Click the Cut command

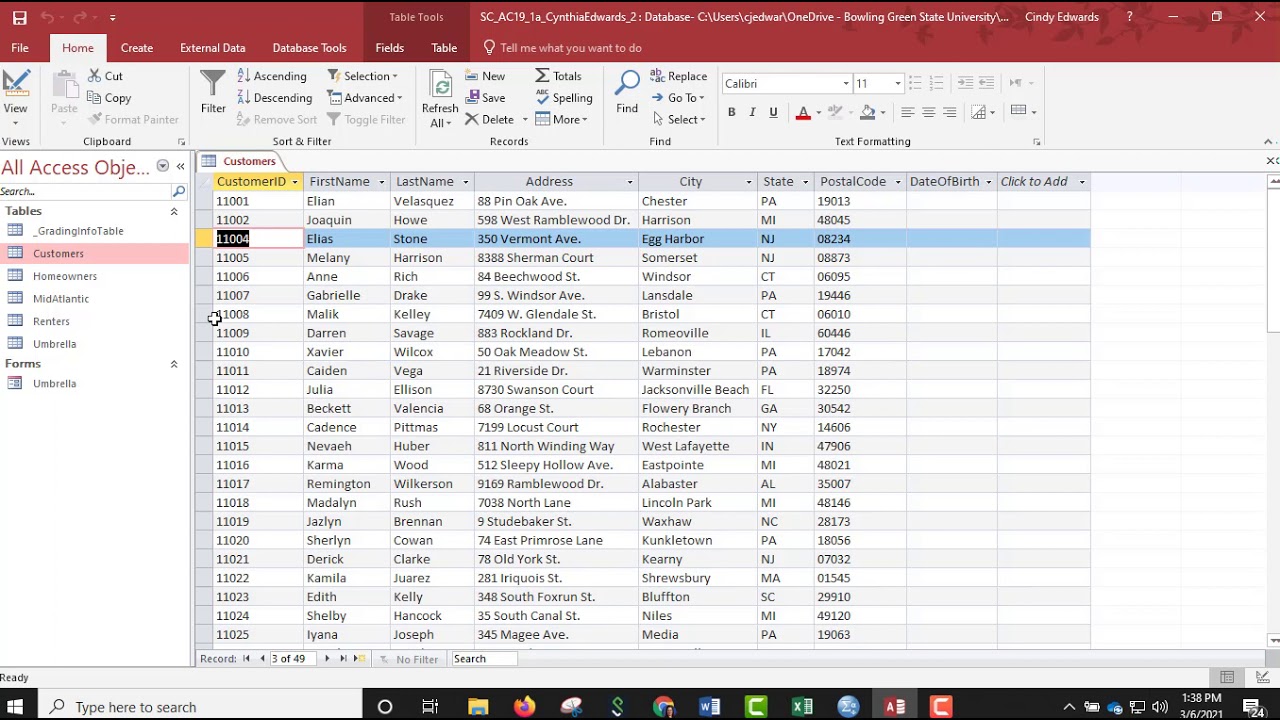pos(104,76)
